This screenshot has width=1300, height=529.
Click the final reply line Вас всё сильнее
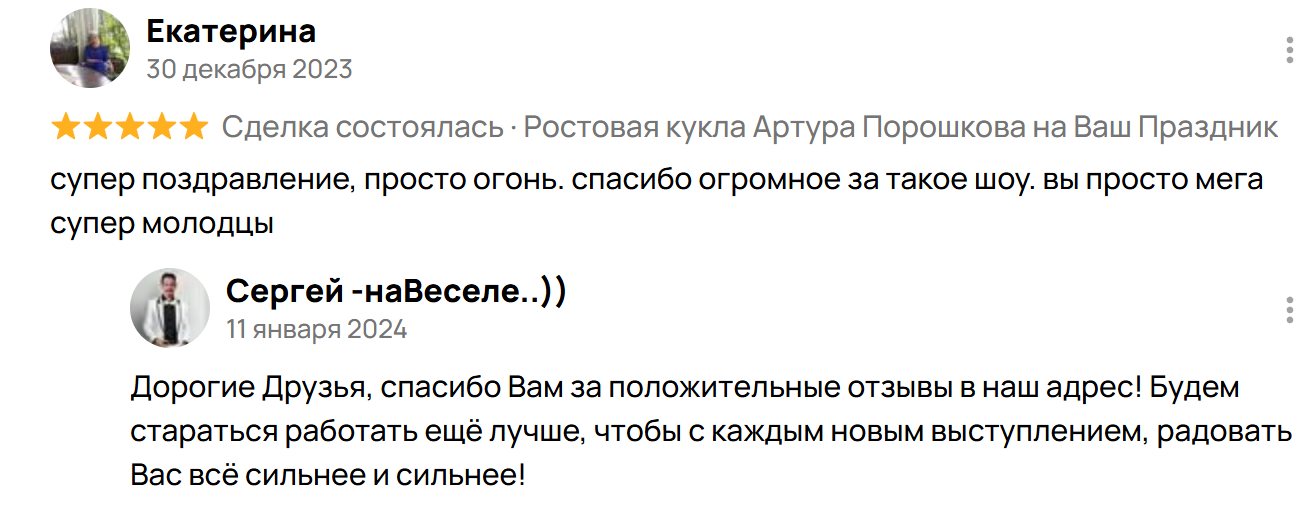327,474
